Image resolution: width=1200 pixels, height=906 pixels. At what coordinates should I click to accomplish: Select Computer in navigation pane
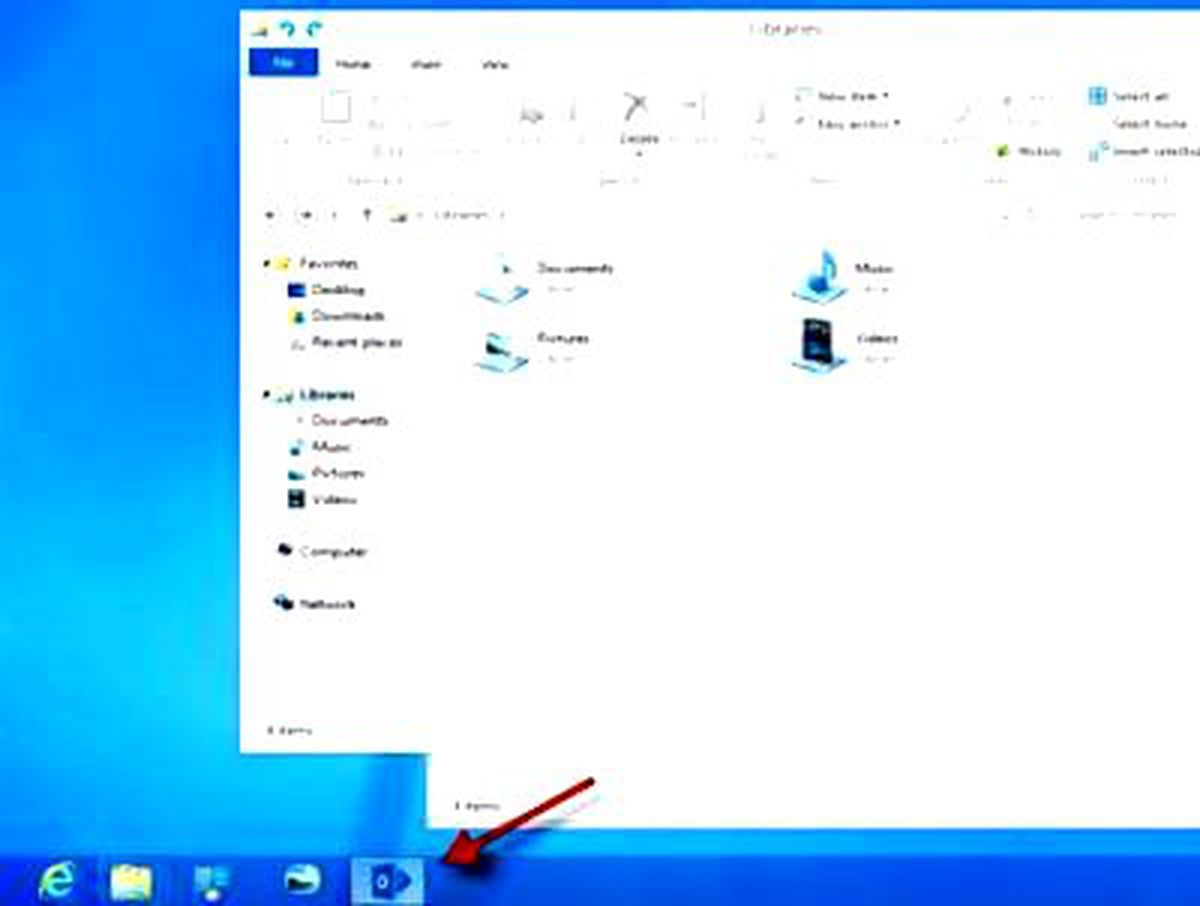[x=322, y=551]
